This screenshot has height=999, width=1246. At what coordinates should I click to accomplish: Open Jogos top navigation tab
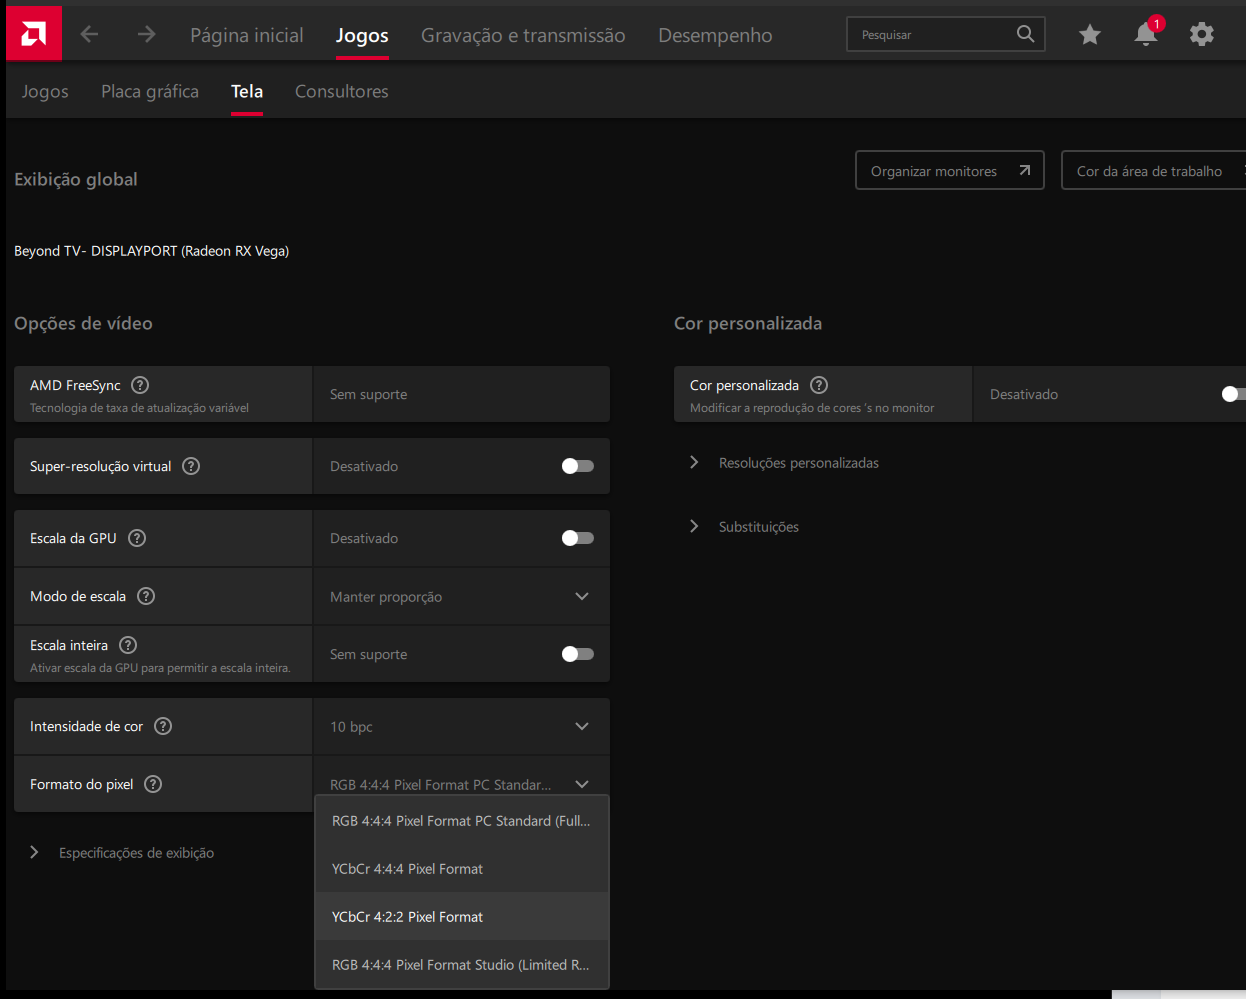coord(362,35)
